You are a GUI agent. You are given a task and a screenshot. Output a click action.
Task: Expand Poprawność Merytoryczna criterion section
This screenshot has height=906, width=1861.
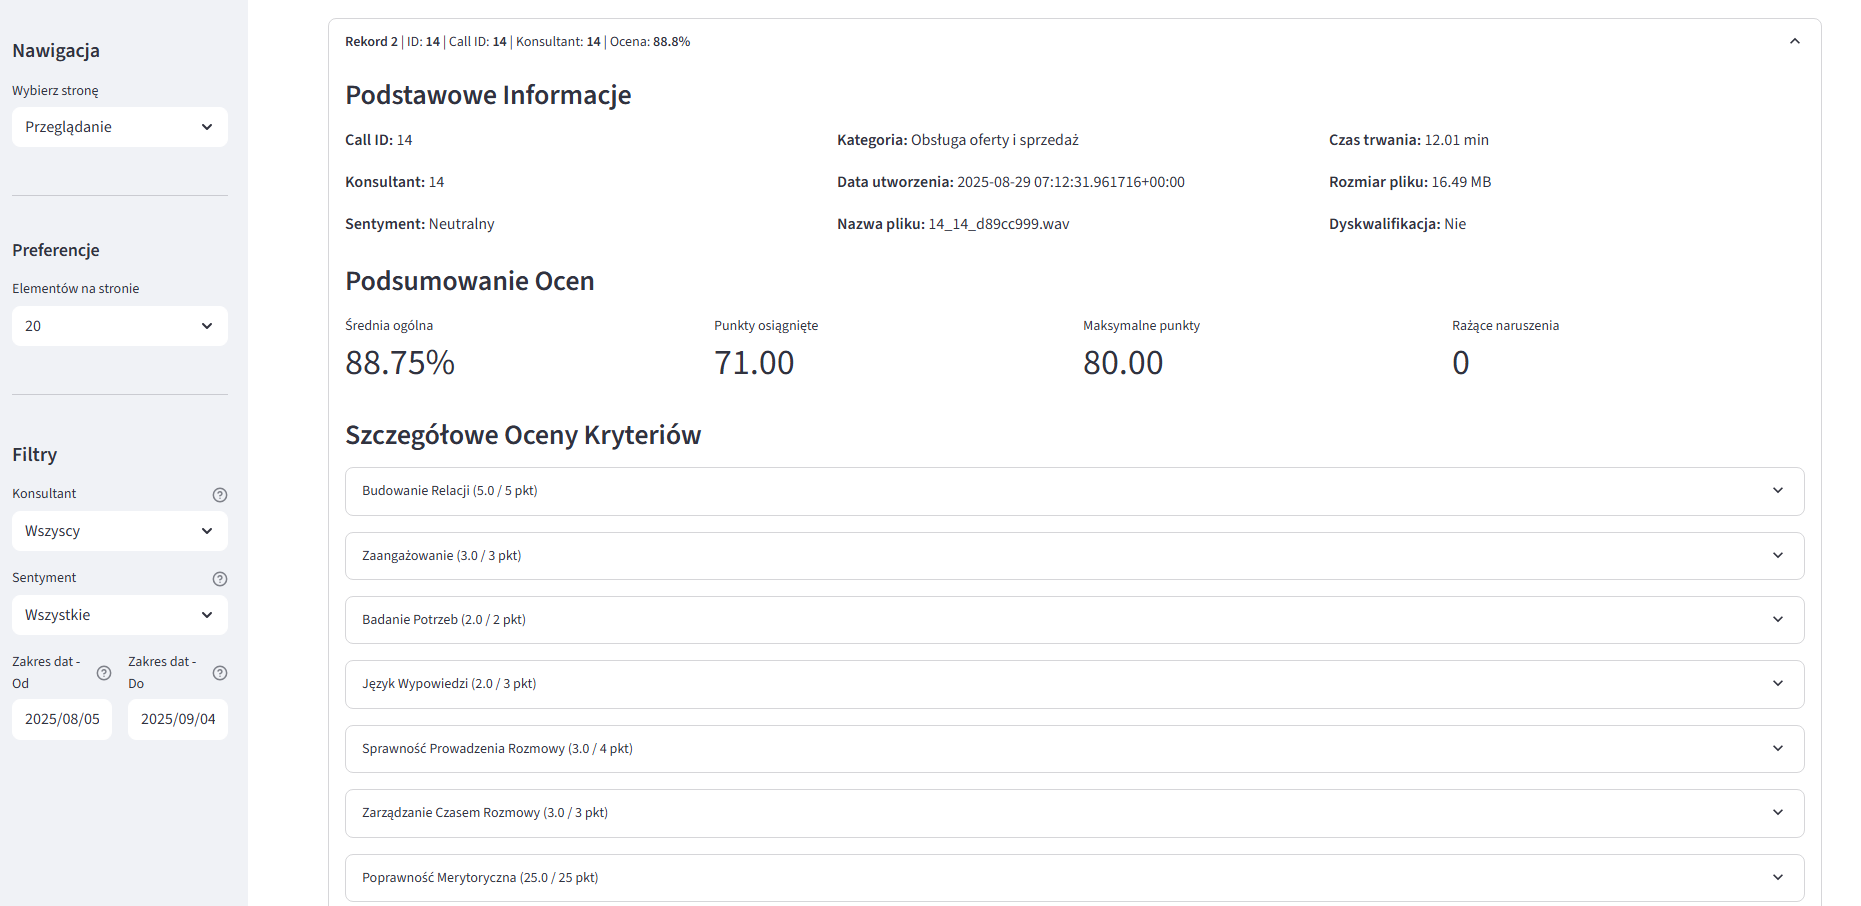[x=1074, y=878]
